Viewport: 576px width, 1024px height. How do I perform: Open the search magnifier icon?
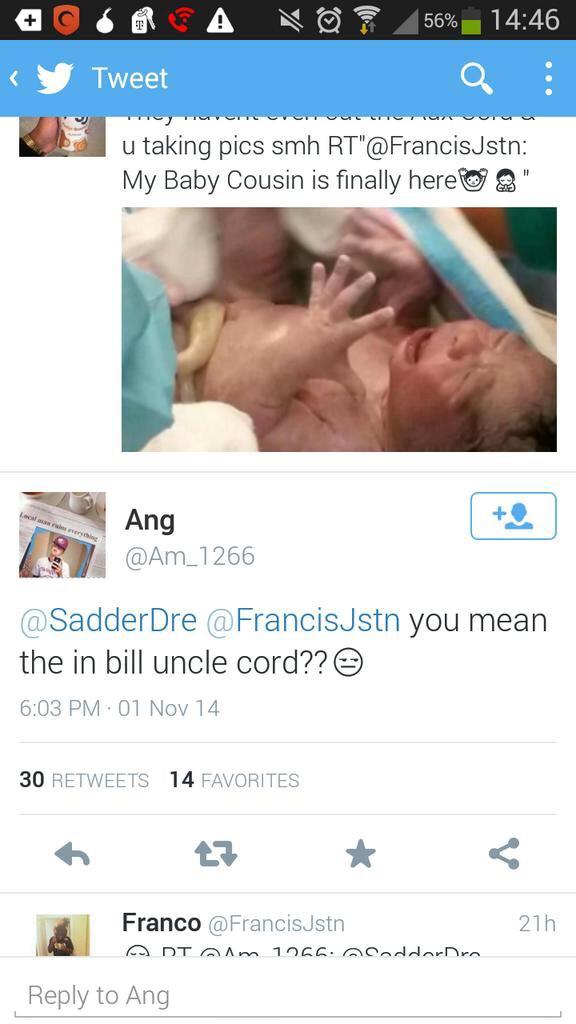(x=476, y=78)
